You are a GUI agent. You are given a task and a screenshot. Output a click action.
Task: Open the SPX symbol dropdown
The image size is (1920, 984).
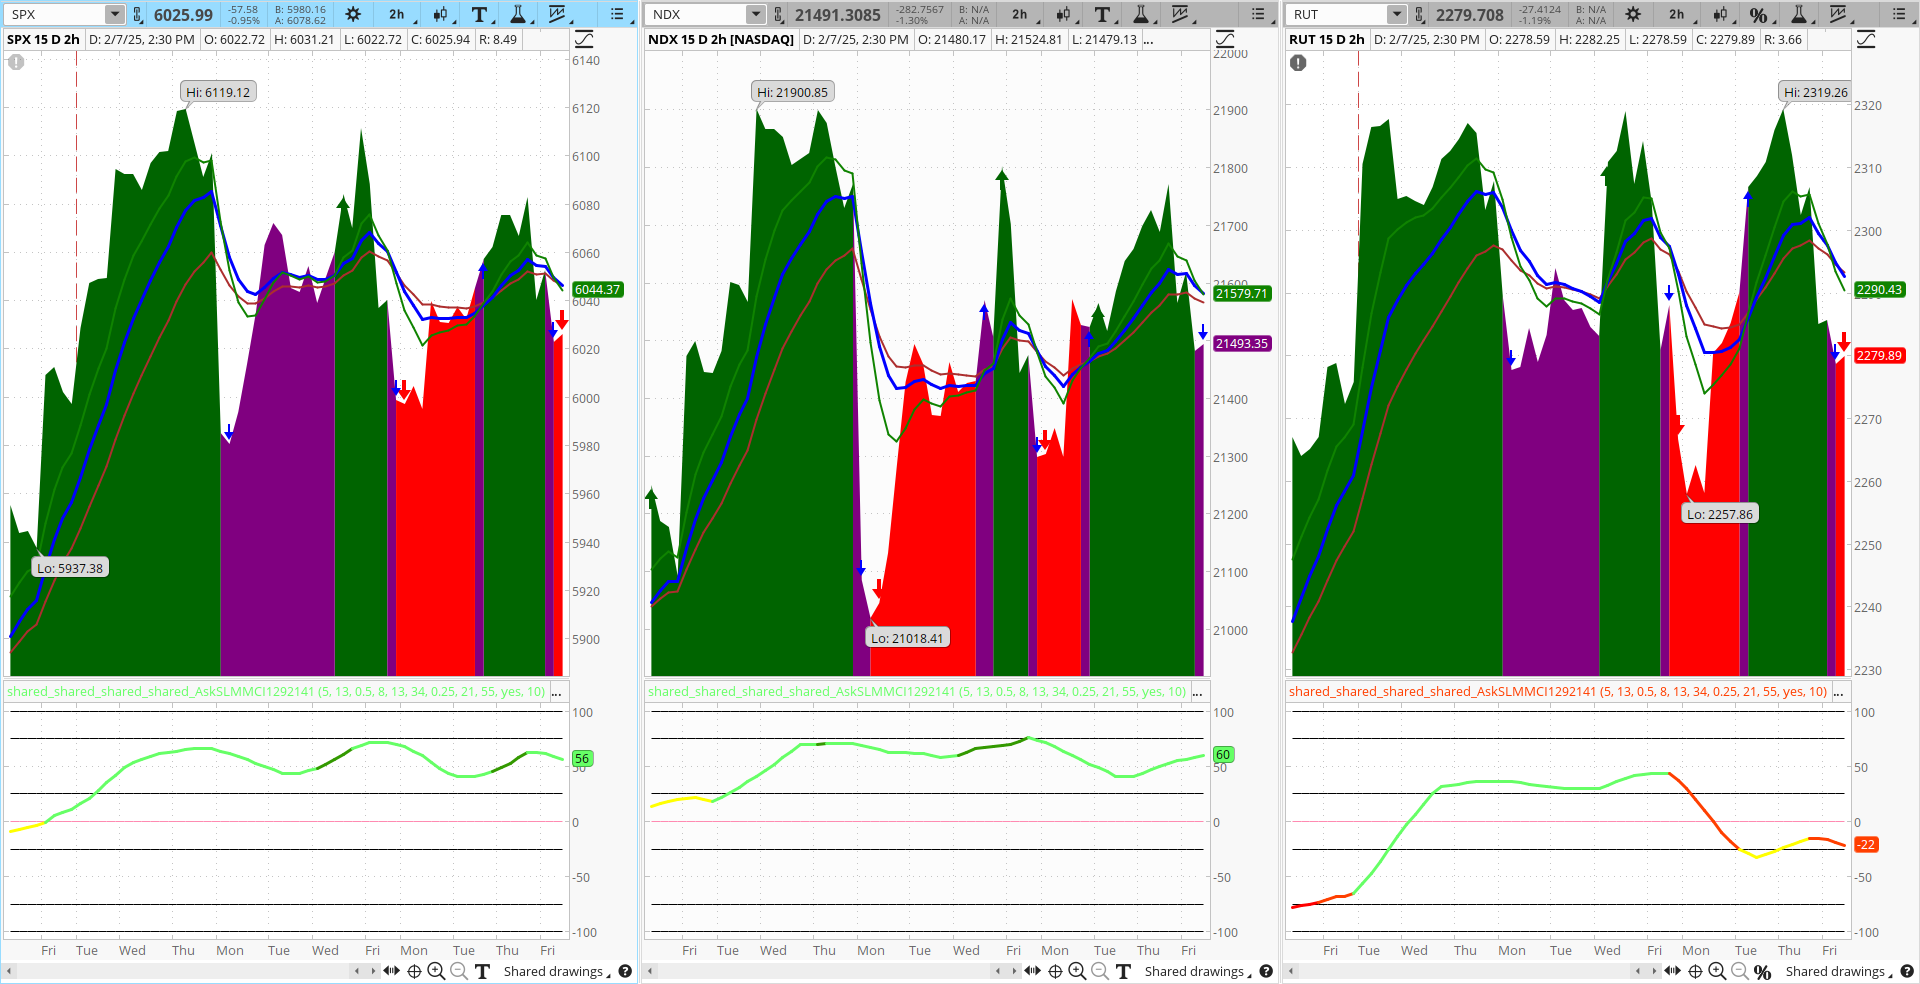click(113, 14)
